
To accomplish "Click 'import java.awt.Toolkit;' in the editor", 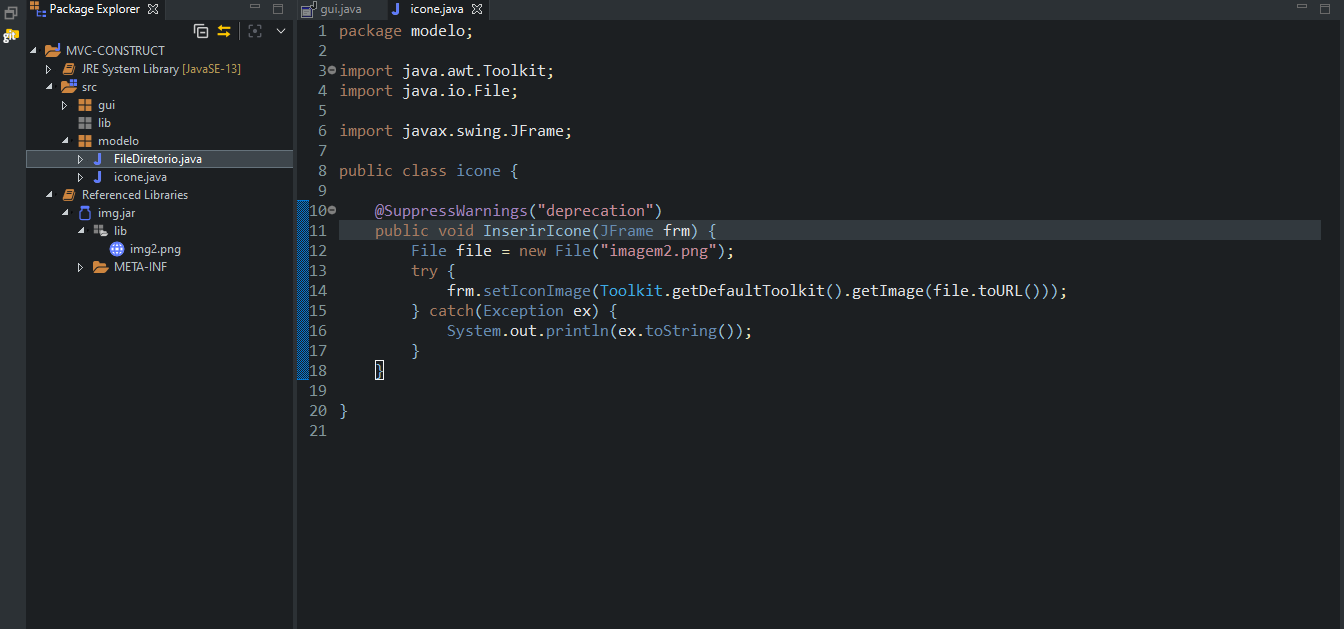I will (x=447, y=71).
